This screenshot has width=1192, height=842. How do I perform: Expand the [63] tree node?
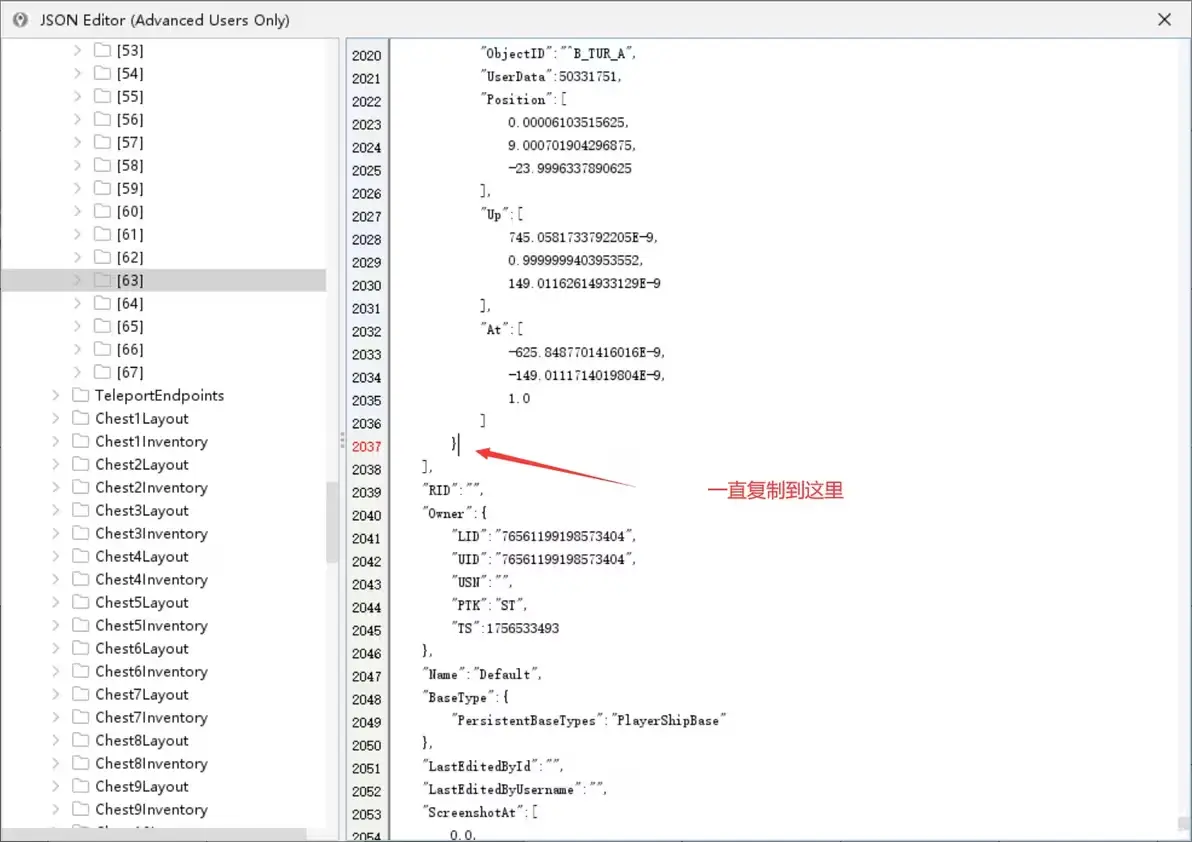[77, 280]
